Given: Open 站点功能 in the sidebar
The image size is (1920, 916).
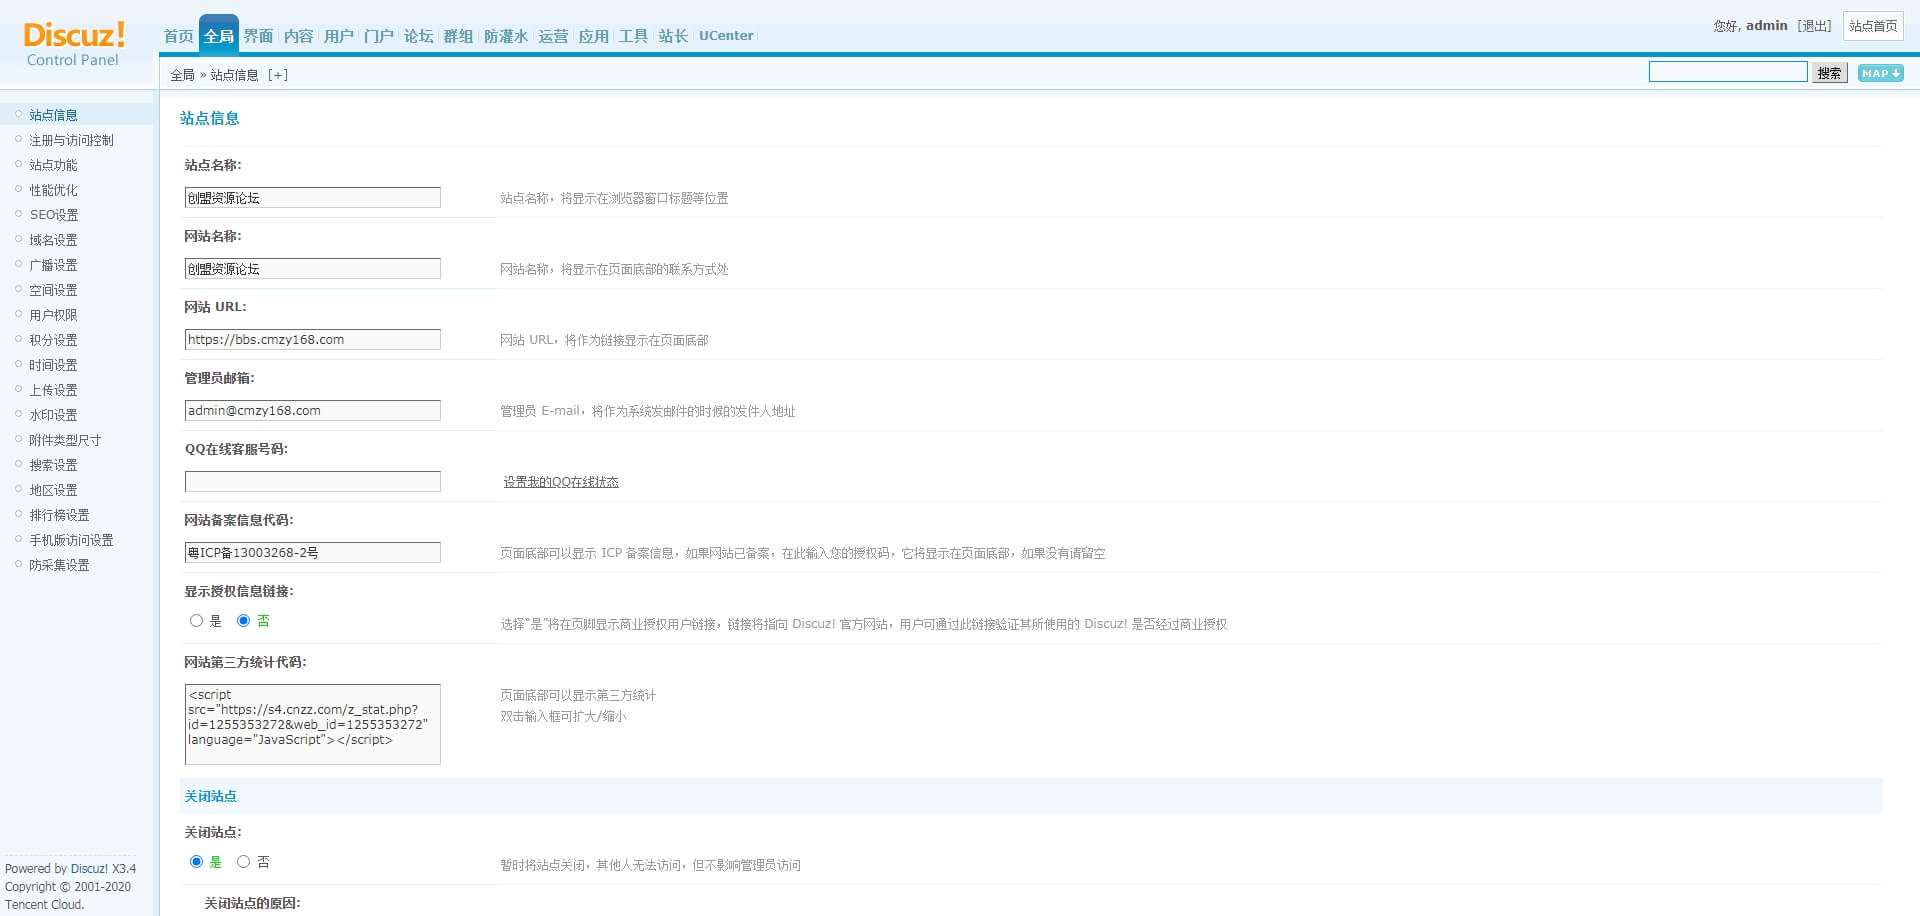Looking at the screenshot, I should pos(53,165).
